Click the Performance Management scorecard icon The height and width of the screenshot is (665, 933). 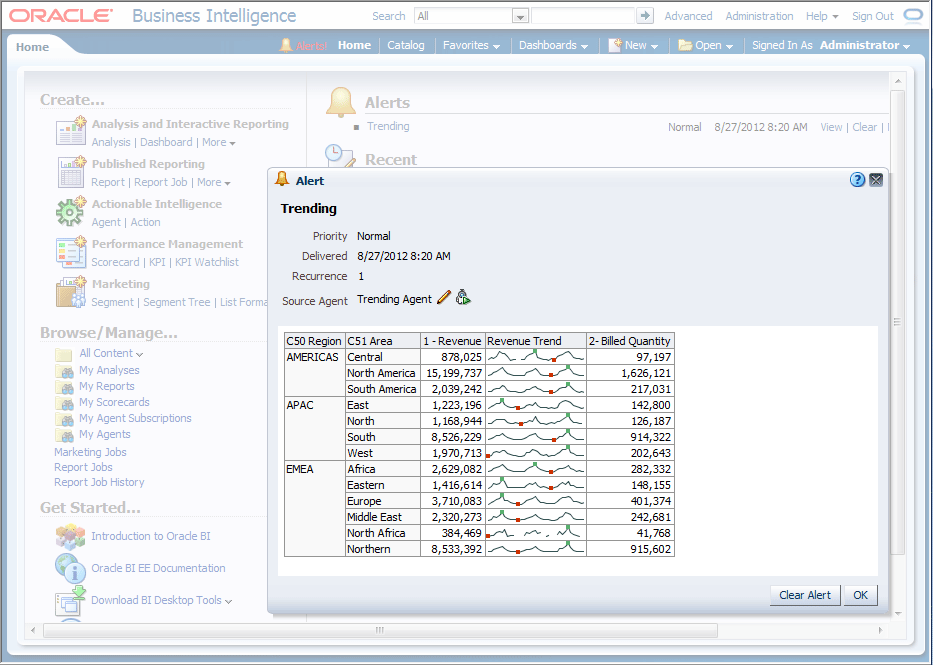coord(70,252)
